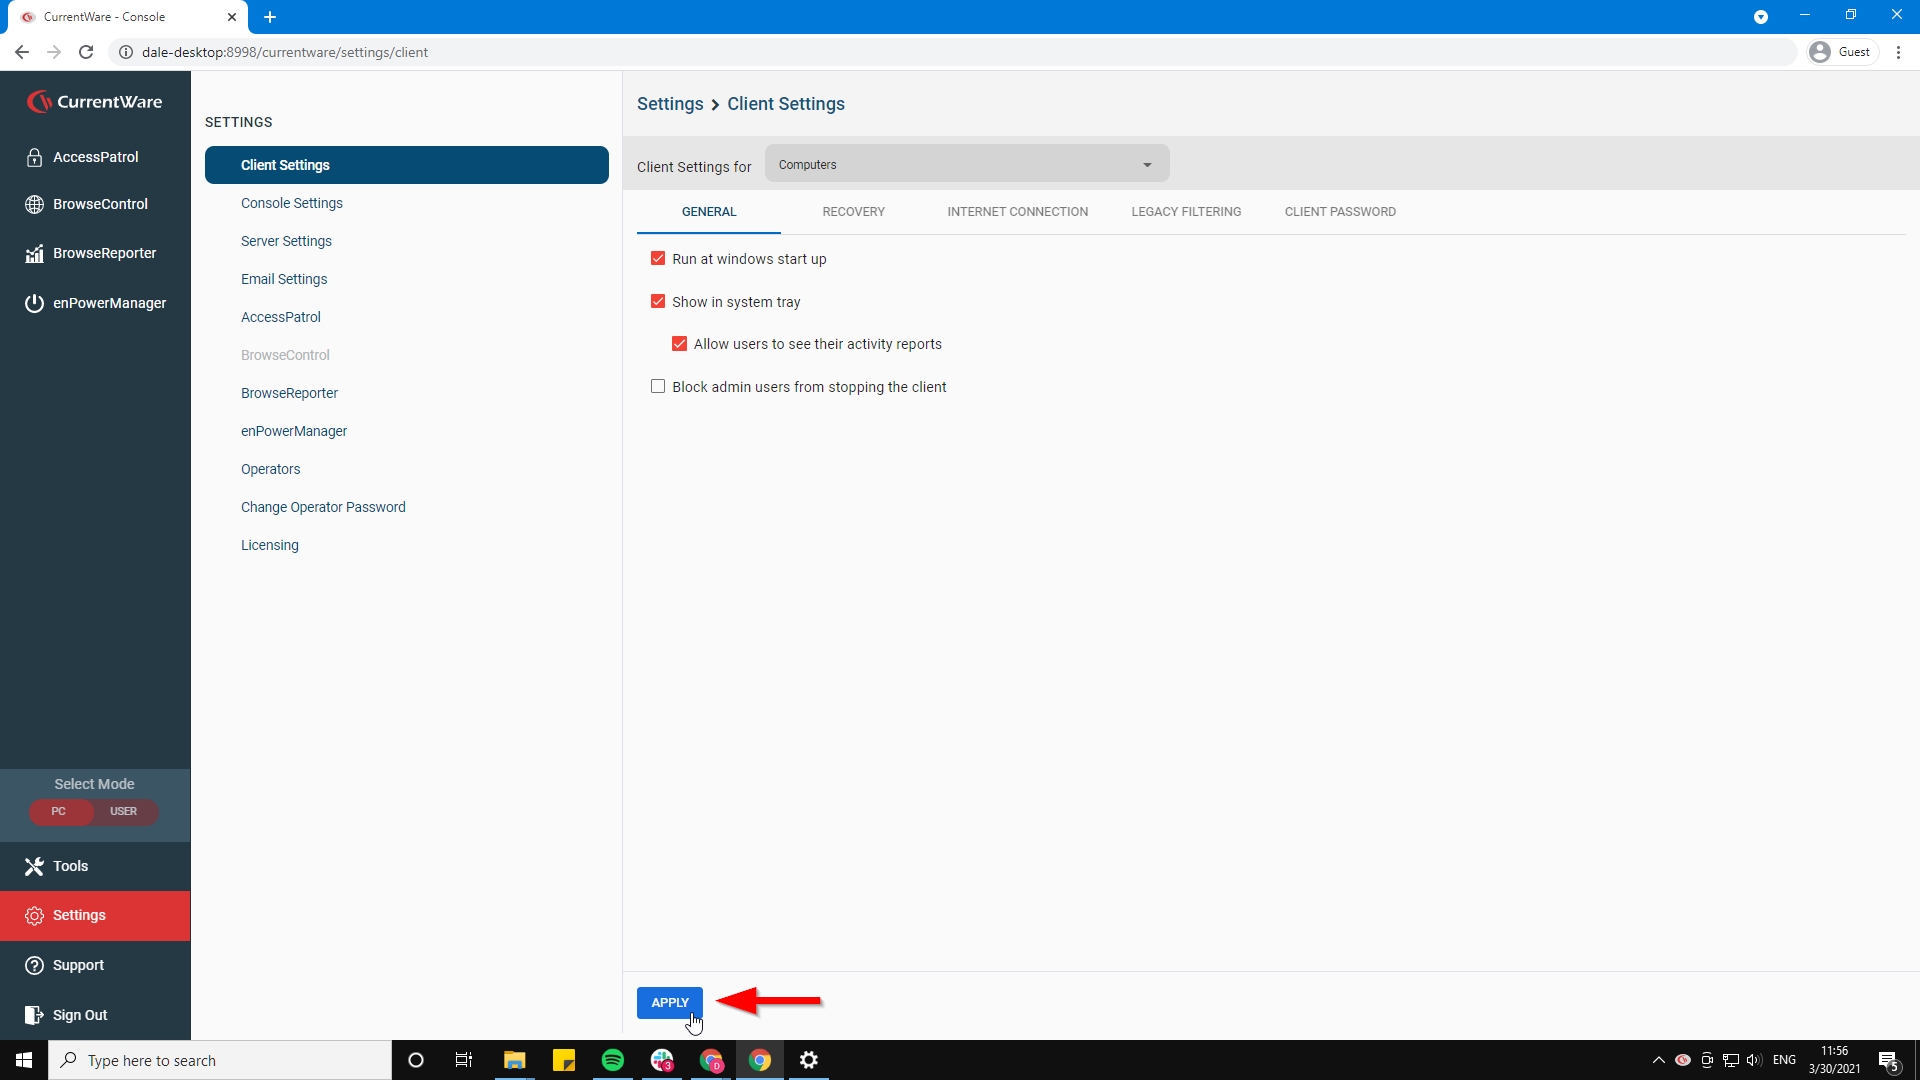Open enPowerManager power icon in sidebar
1920x1080 pixels.
click(x=34, y=303)
